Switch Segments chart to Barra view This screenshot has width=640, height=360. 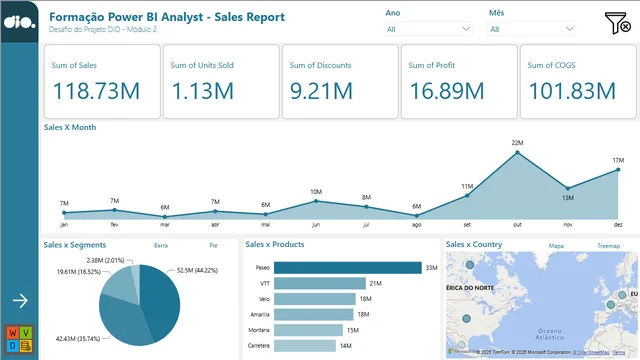tap(161, 245)
